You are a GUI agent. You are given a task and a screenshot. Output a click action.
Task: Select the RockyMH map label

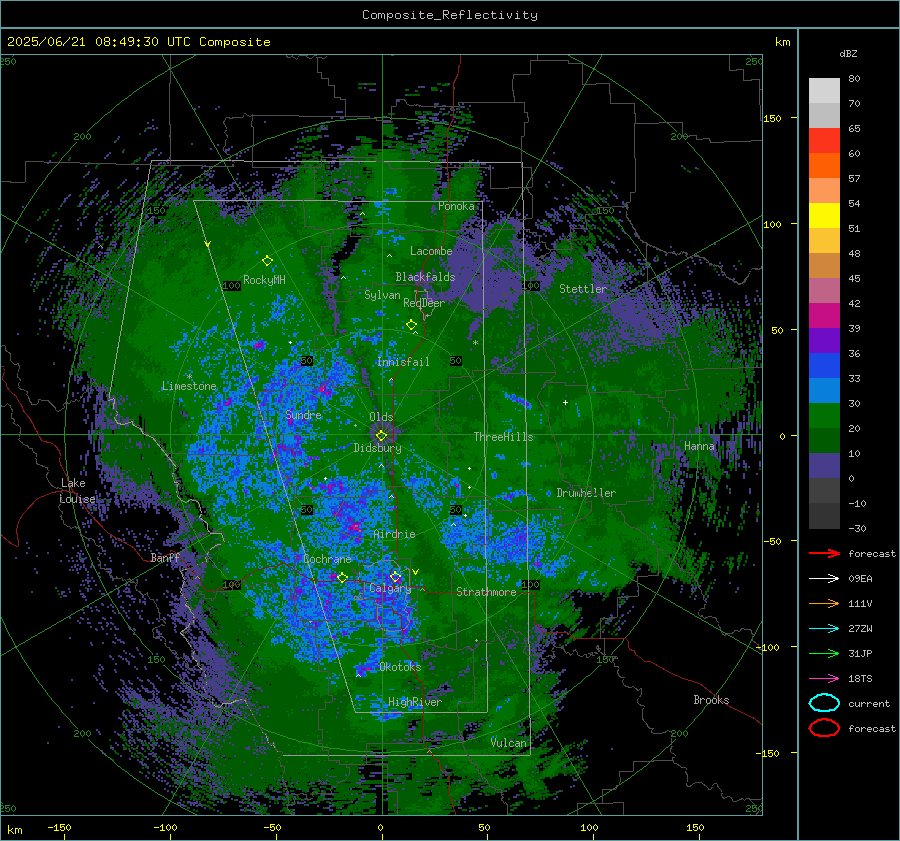pyautogui.click(x=264, y=280)
